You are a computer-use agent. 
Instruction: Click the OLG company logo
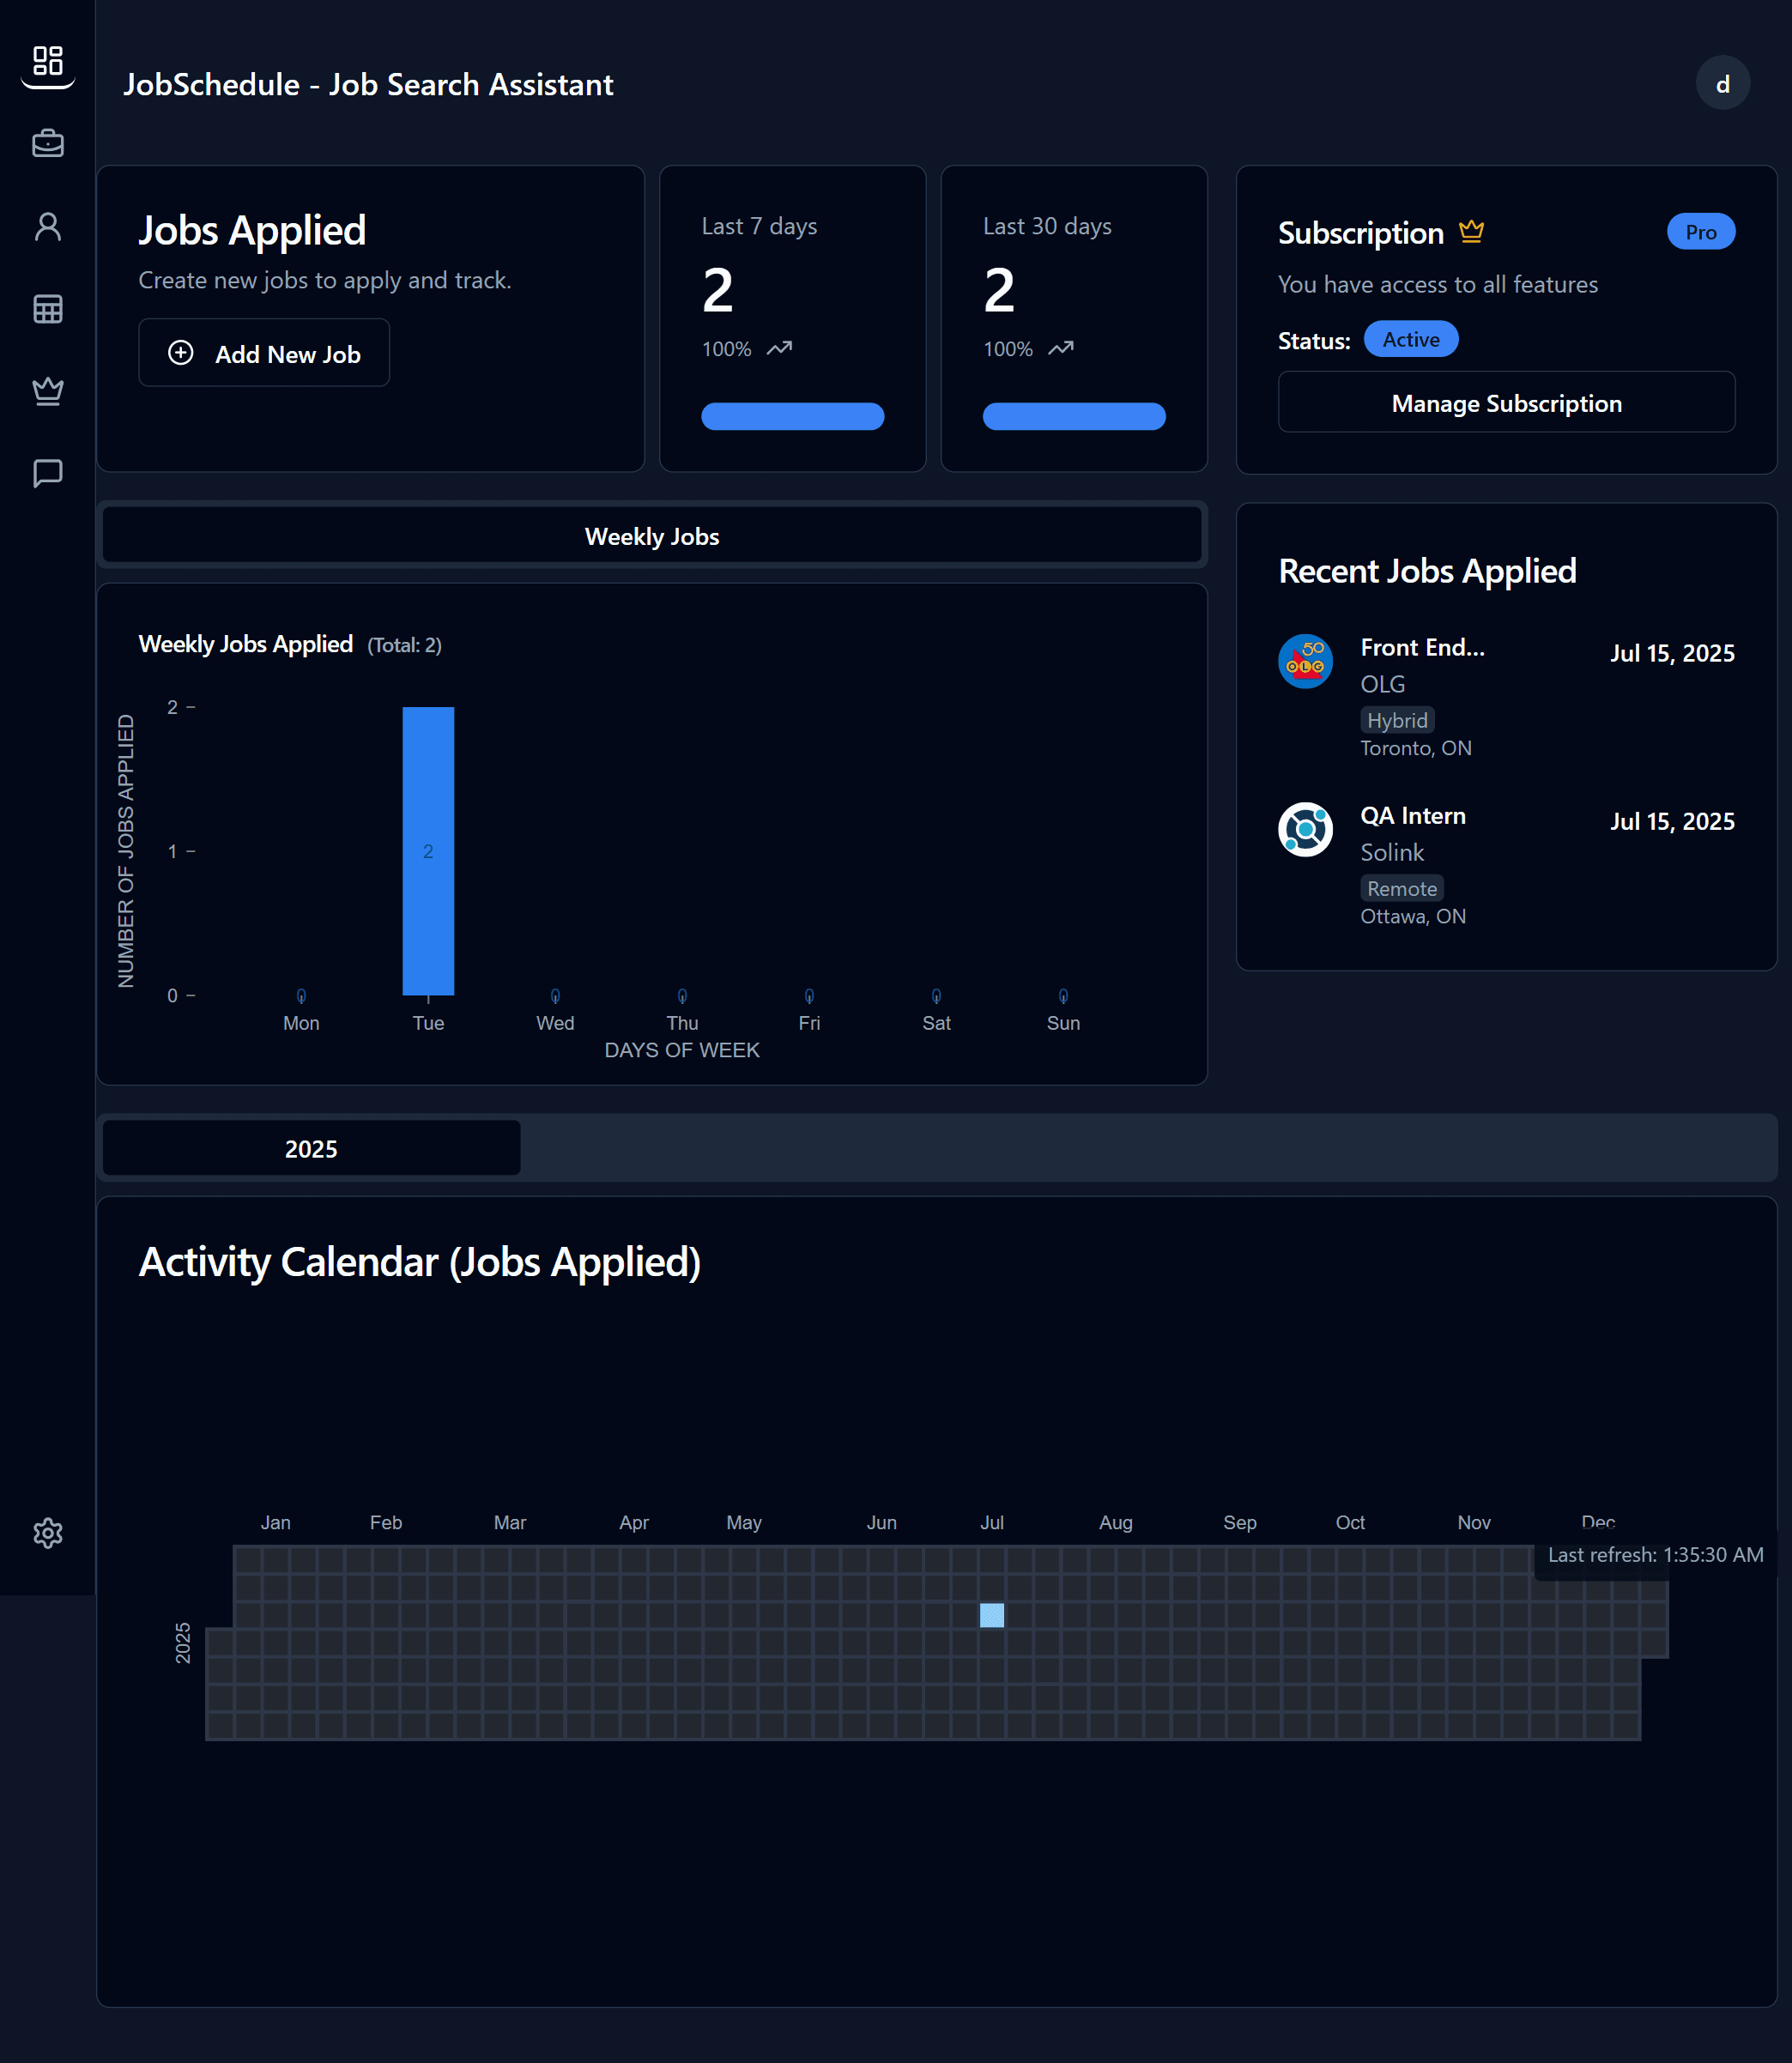point(1305,662)
